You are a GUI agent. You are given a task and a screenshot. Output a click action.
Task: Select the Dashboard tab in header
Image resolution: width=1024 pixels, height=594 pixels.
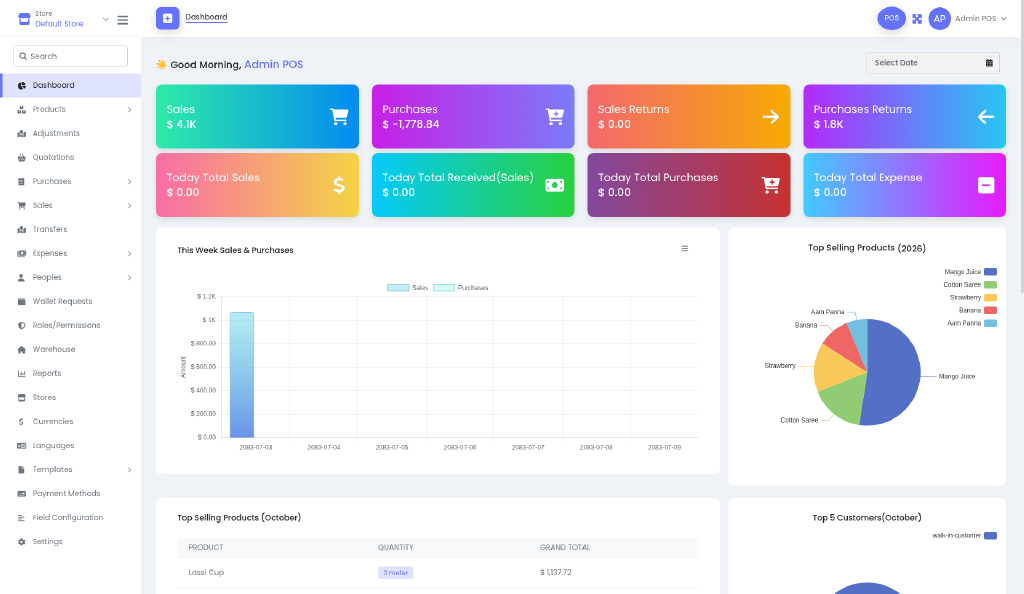[x=206, y=18]
